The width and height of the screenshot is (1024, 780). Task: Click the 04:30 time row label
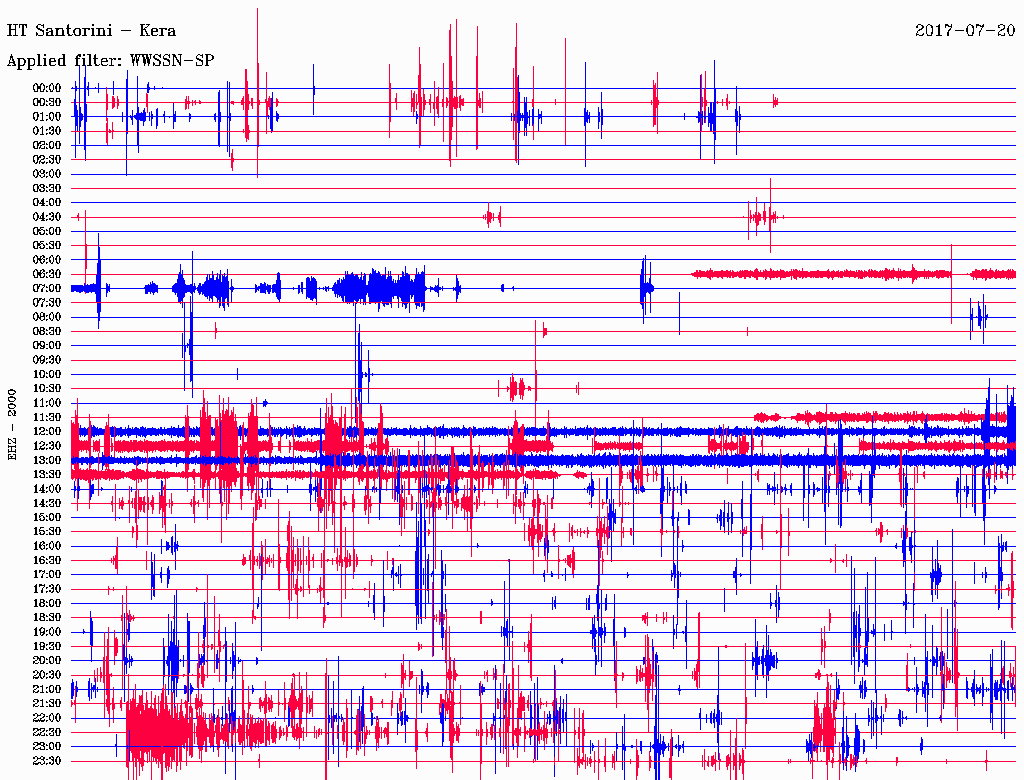(47, 217)
